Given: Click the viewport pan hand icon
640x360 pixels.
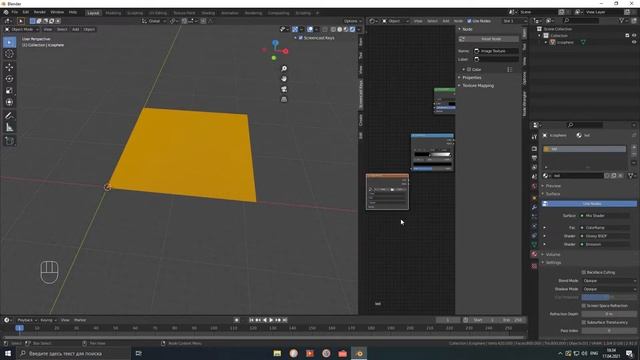Looking at the screenshot, I should pyautogui.click(x=284, y=79).
